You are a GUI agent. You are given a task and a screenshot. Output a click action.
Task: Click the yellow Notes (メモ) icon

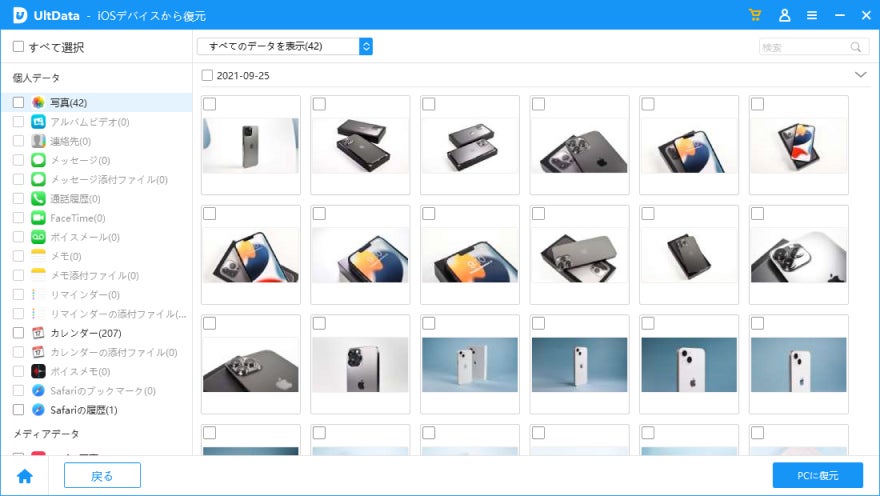pos(38,256)
